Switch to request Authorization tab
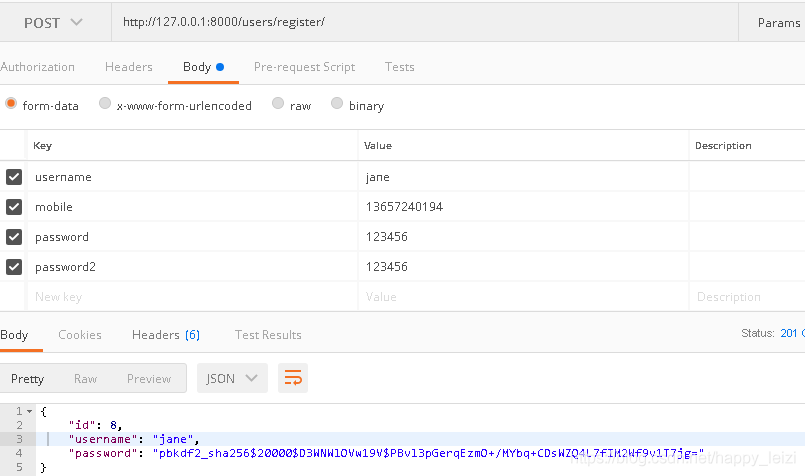Screen dimensions: 805x476 click(37, 67)
